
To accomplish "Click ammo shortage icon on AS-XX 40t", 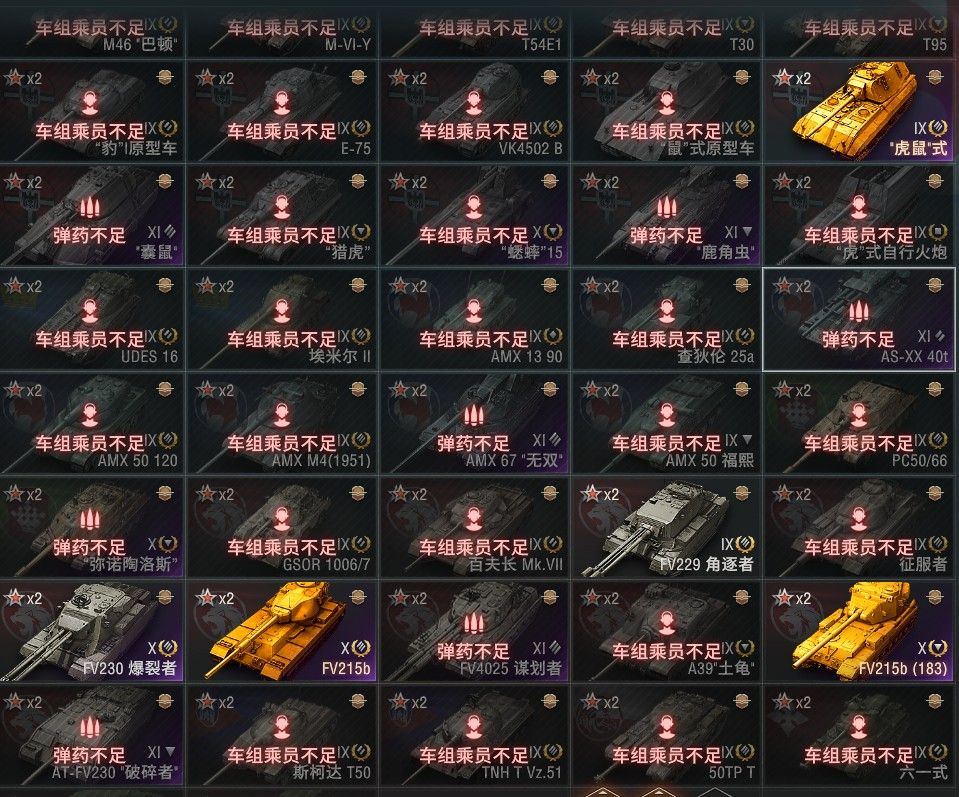I will (858, 312).
